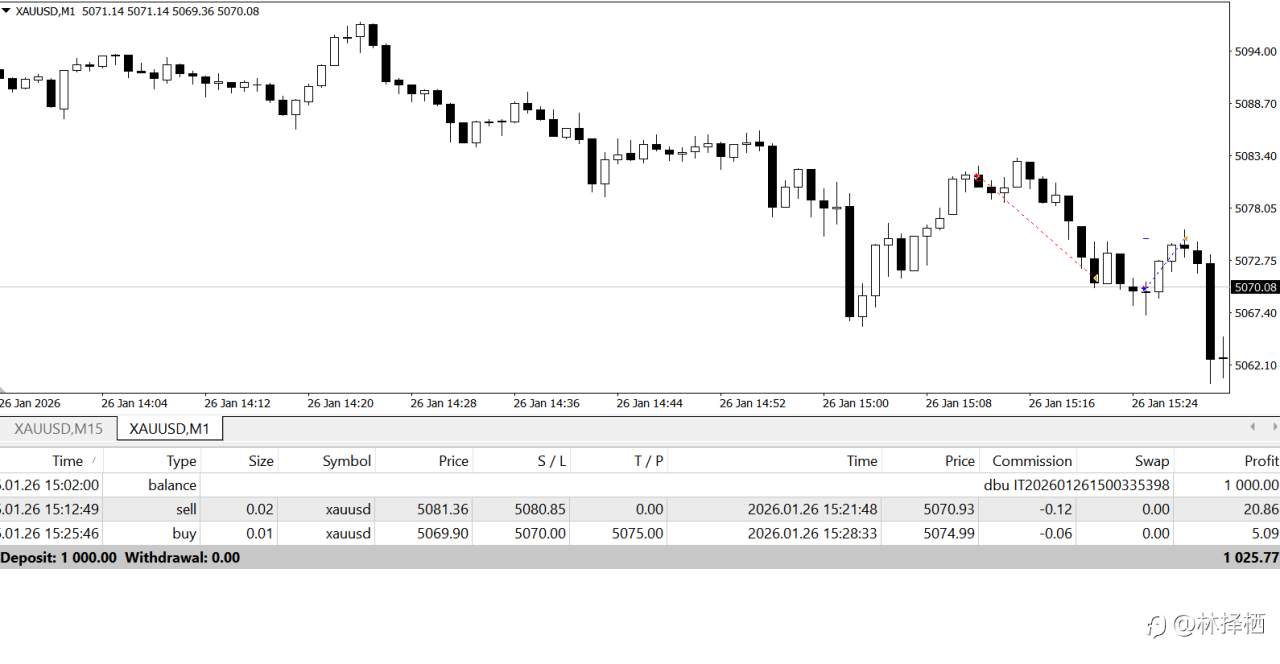Click the 5.09 profit value
The height and width of the screenshot is (664, 1280).
tap(1265, 533)
